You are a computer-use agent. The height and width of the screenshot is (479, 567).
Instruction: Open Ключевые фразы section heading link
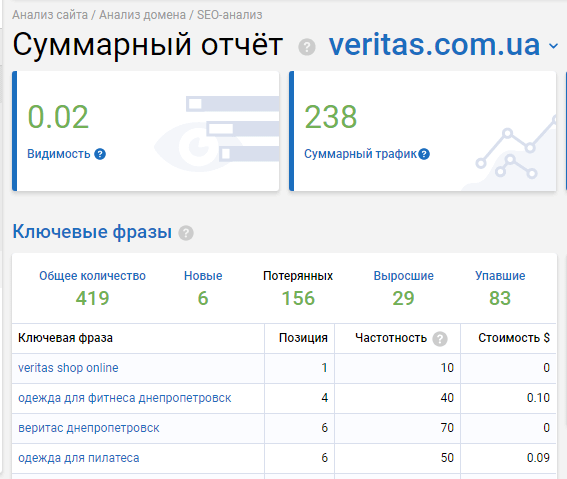(x=92, y=232)
